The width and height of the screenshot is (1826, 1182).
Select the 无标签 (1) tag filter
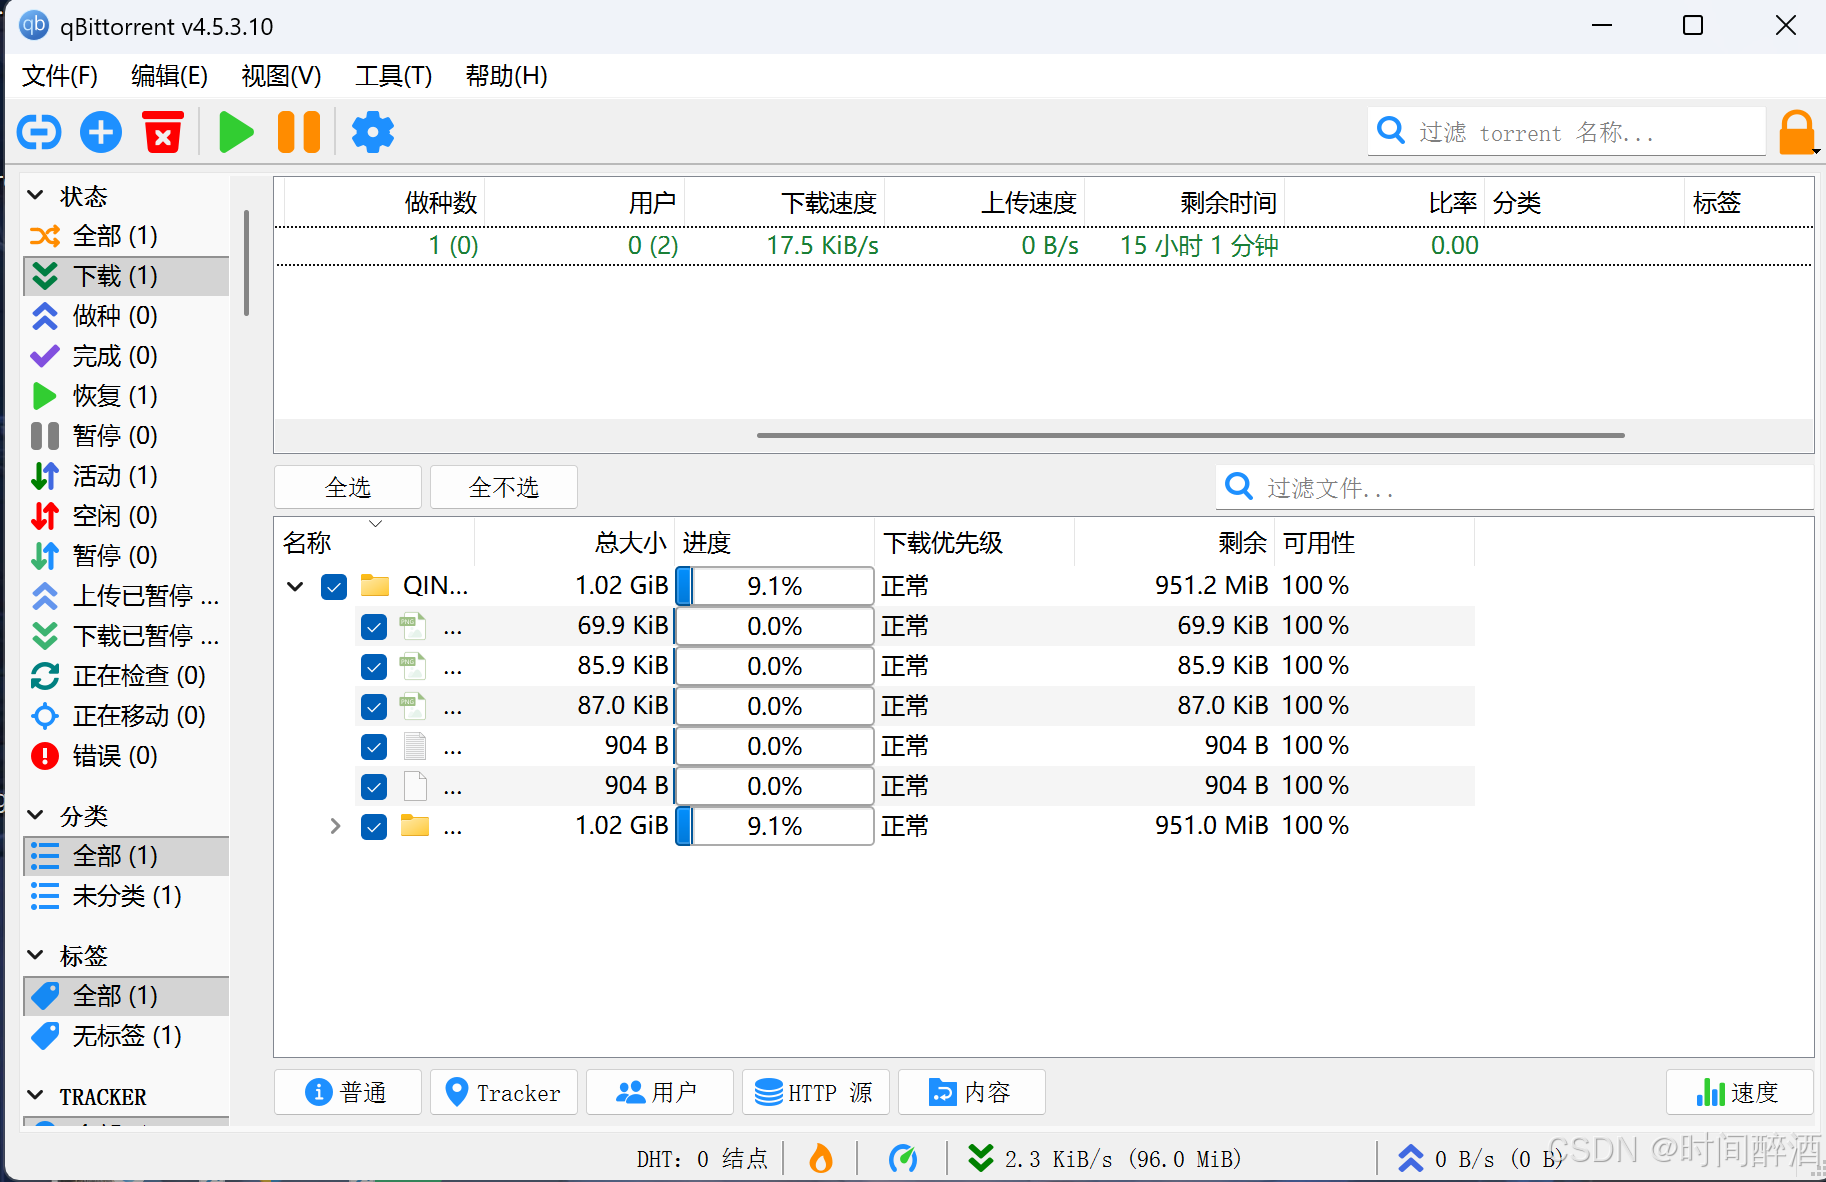(126, 1036)
